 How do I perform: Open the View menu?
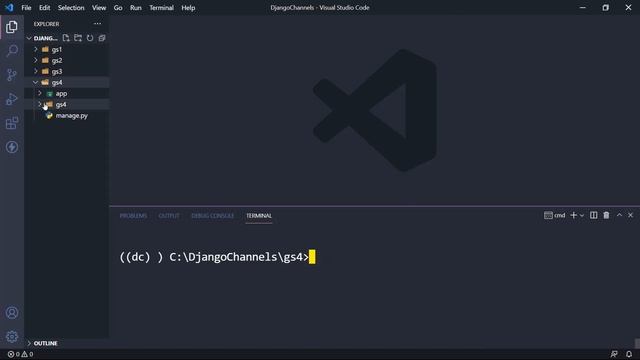pos(99,8)
